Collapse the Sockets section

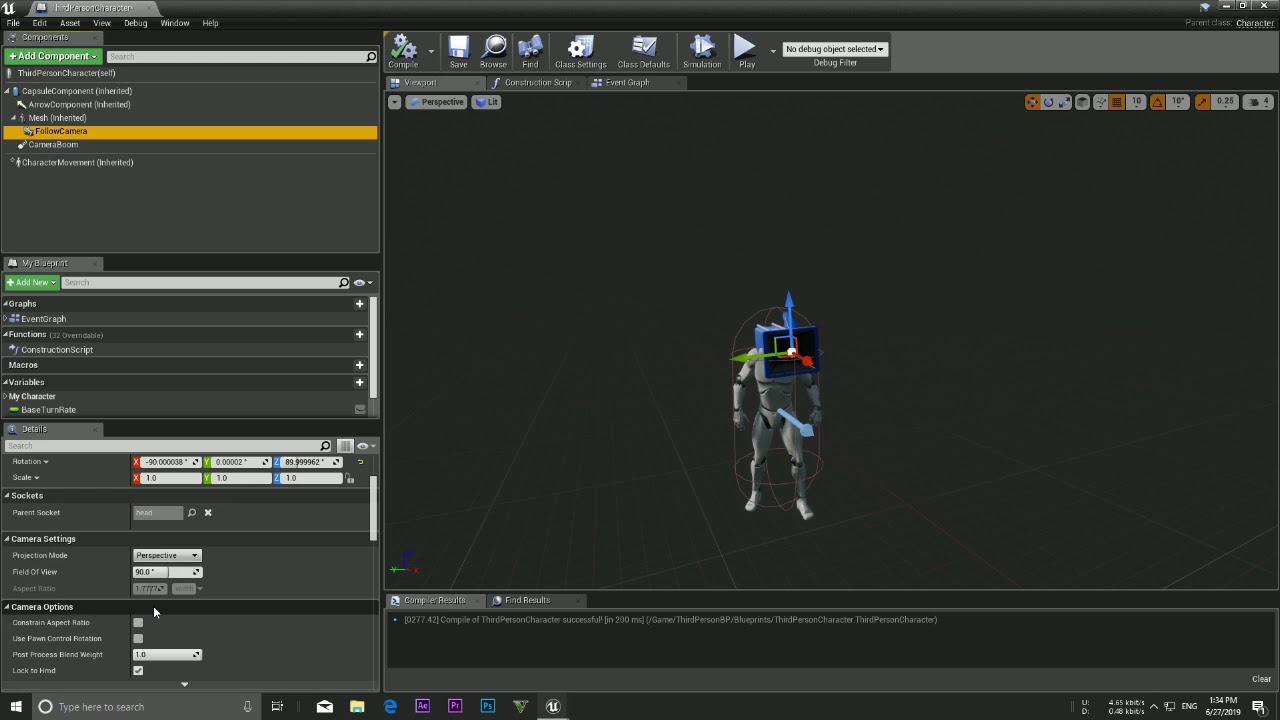point(6,496)
